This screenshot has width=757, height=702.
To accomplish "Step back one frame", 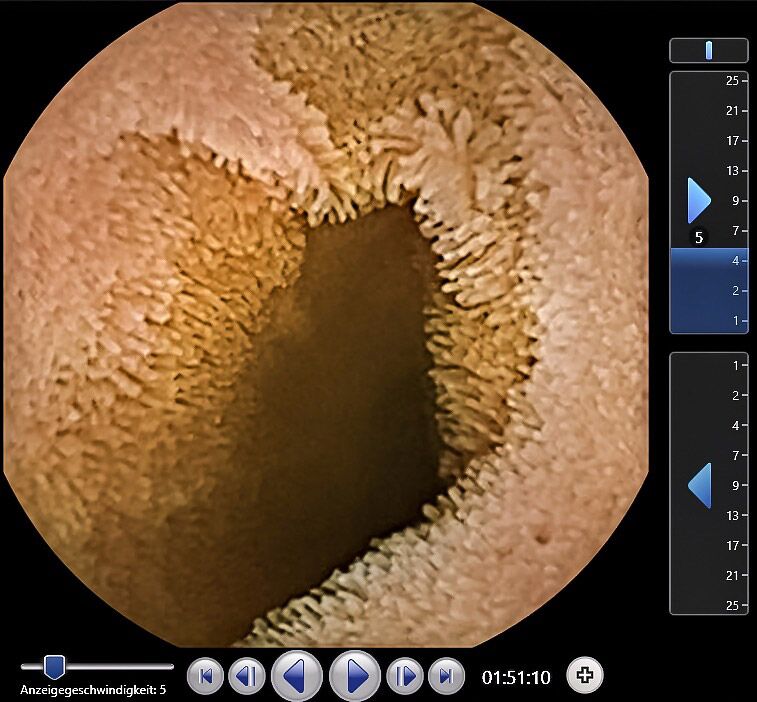I will coord(246,677).
